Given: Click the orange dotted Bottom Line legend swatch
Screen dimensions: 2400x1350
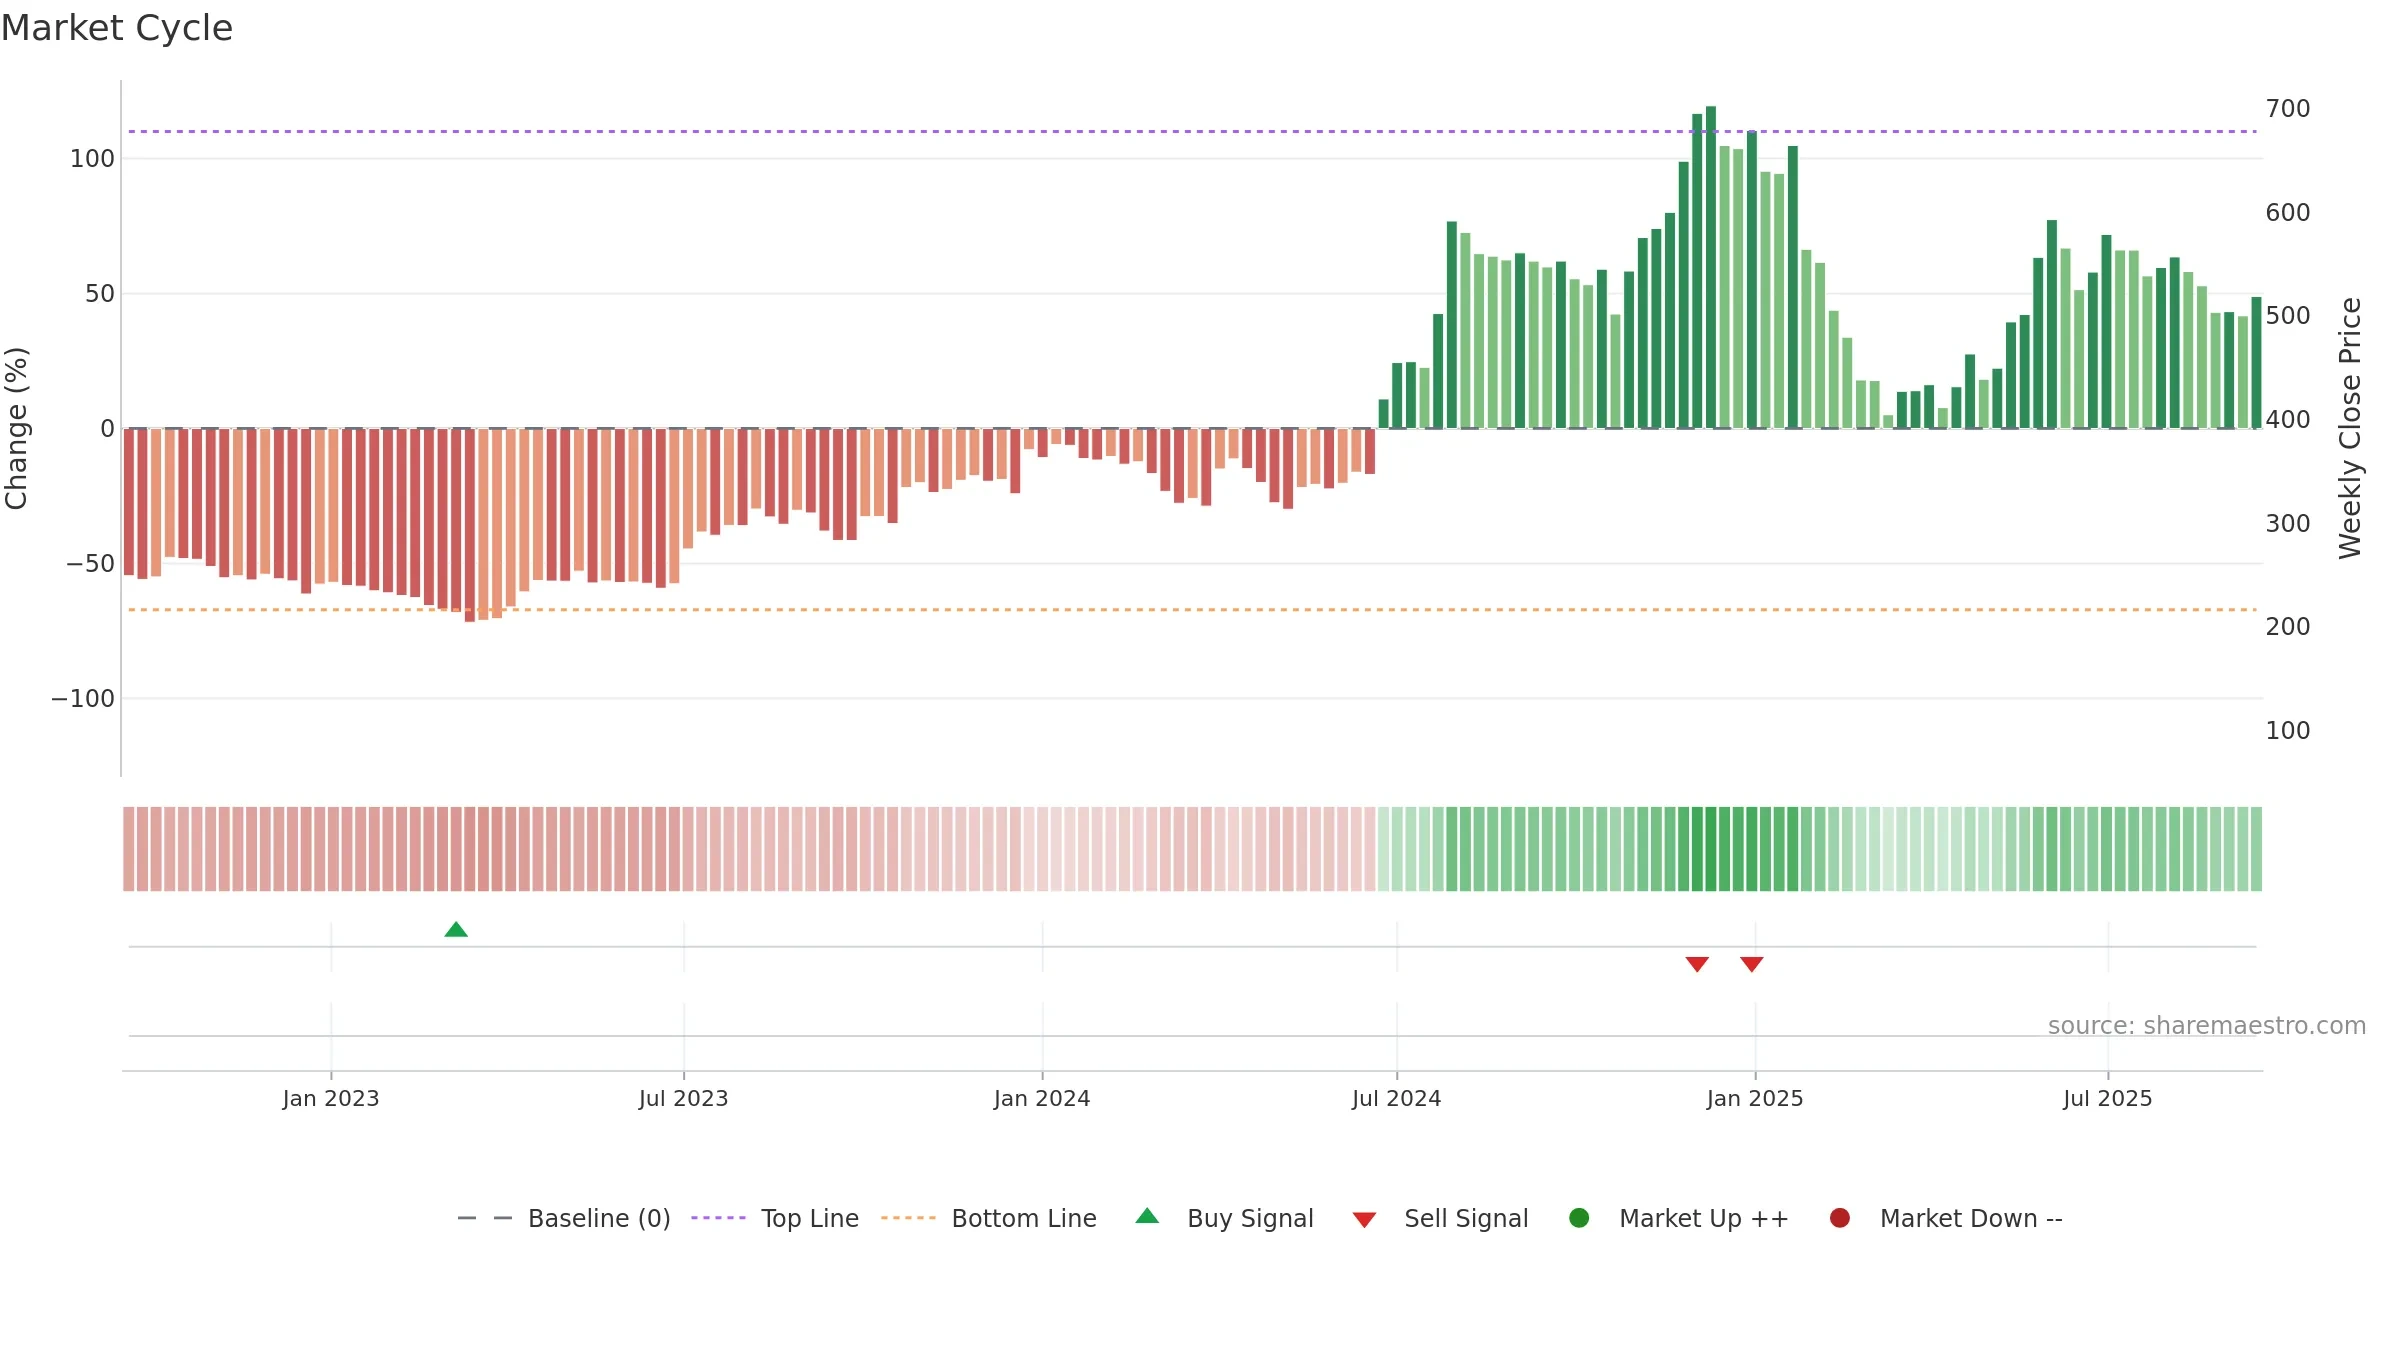Looking at the screenshot, I should click(x=908, y=1218).
